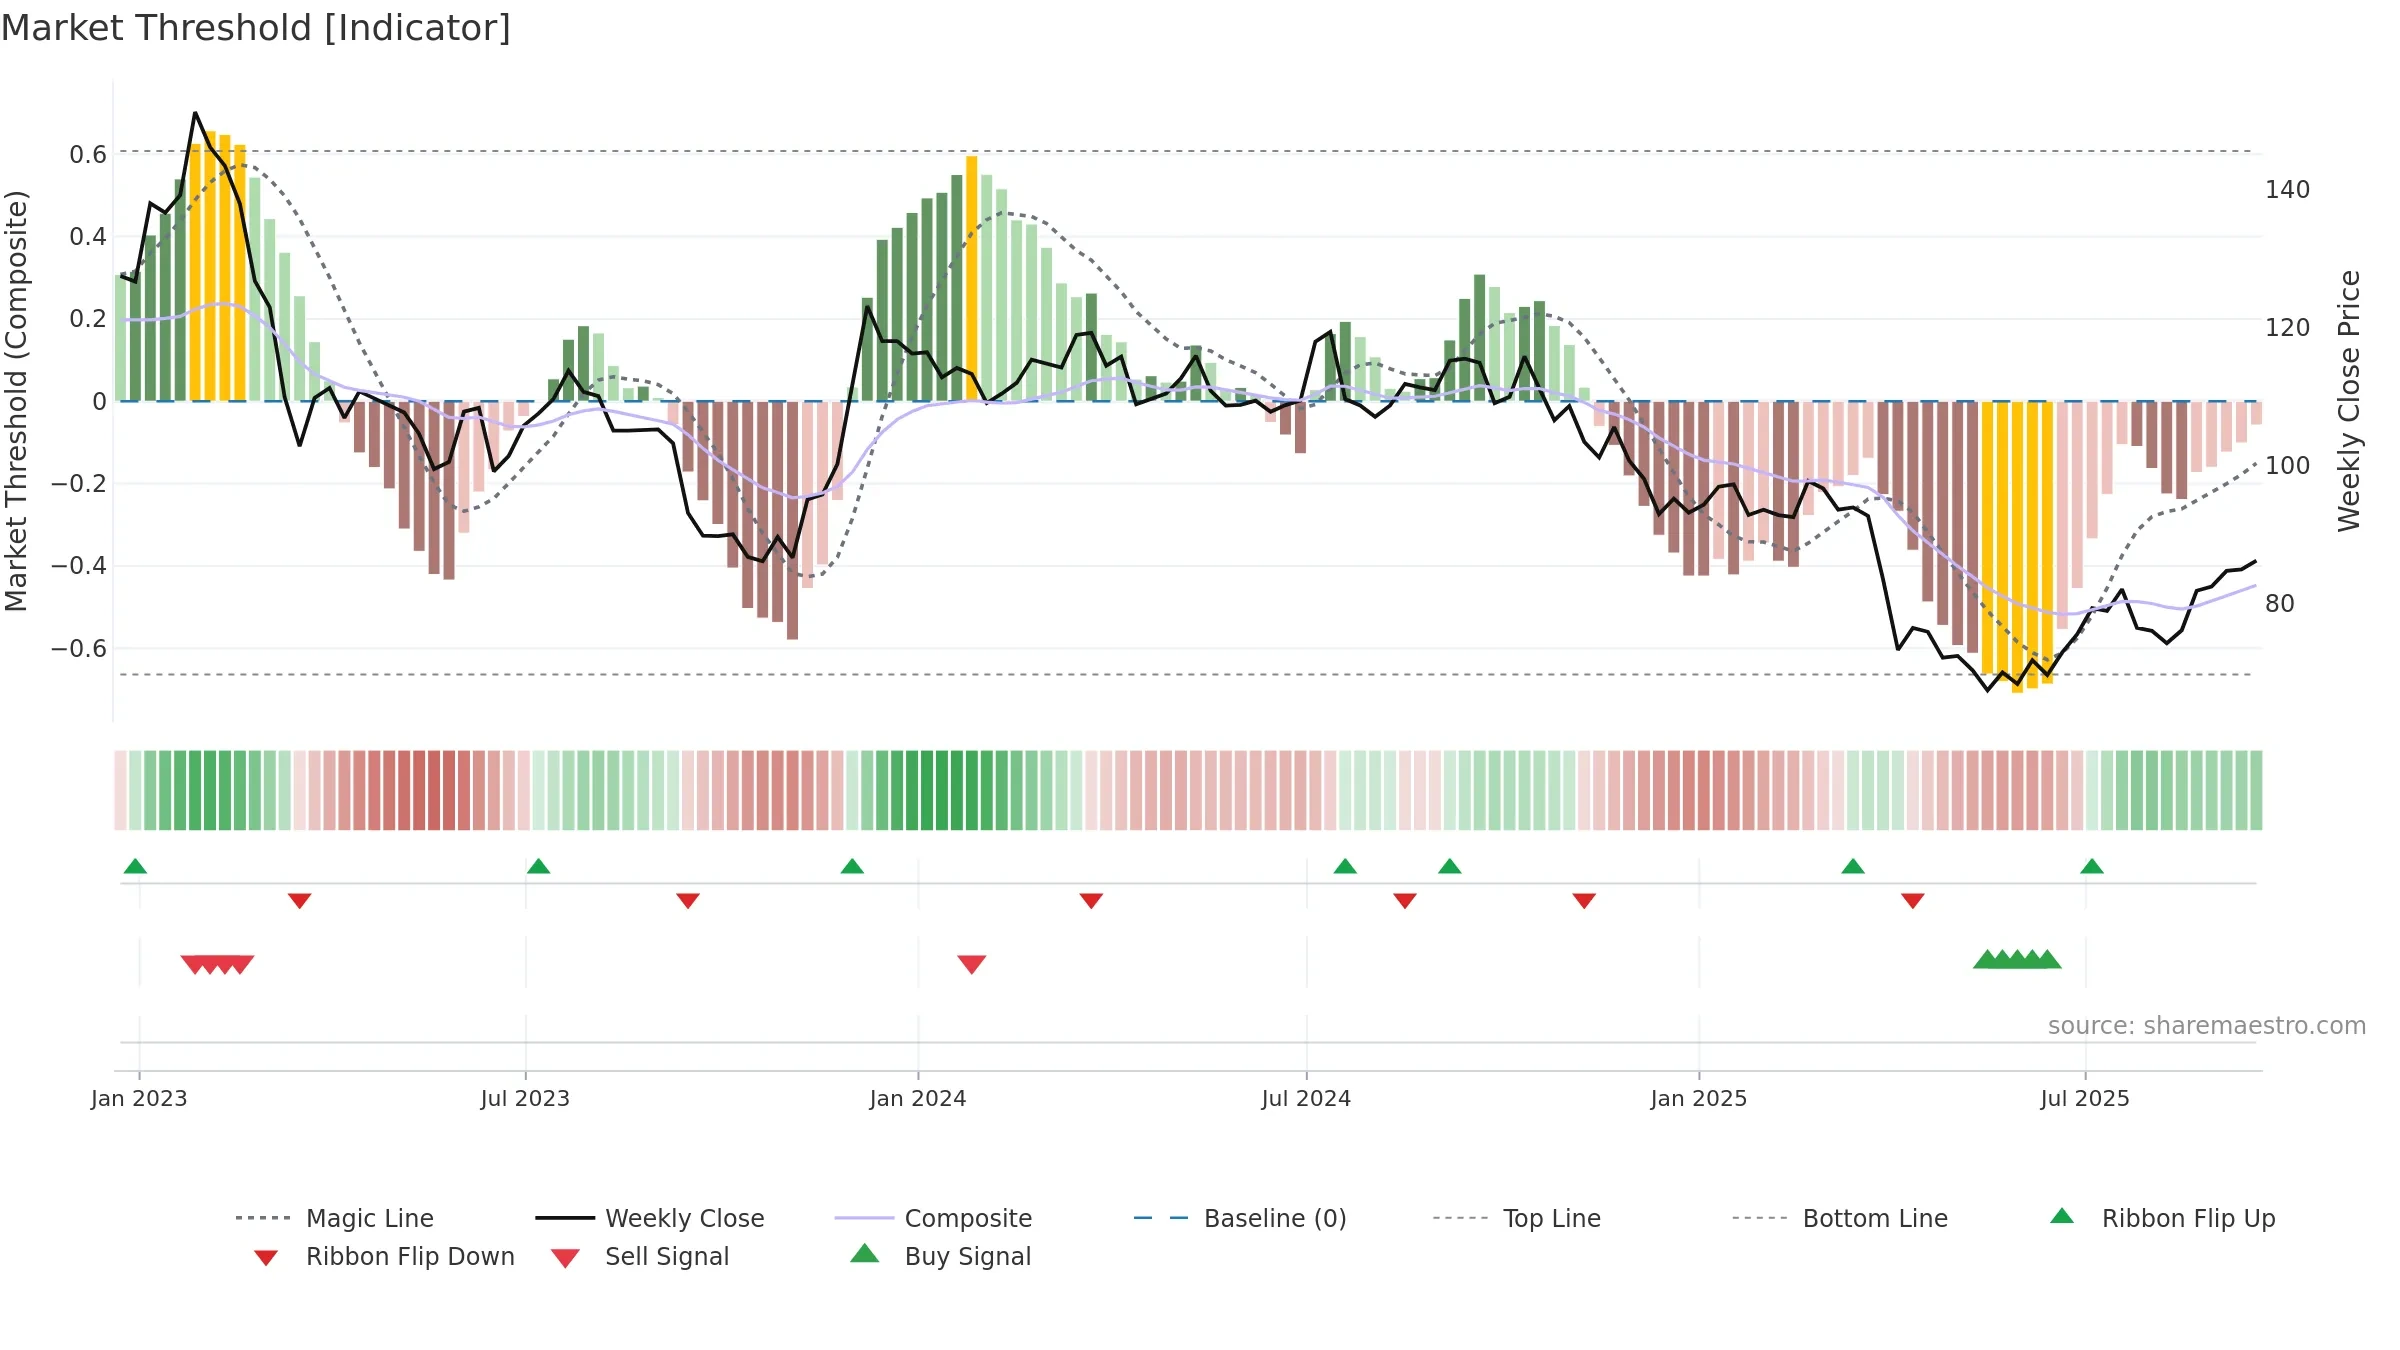Click the 140 price axis tick label

point(2288,190)
